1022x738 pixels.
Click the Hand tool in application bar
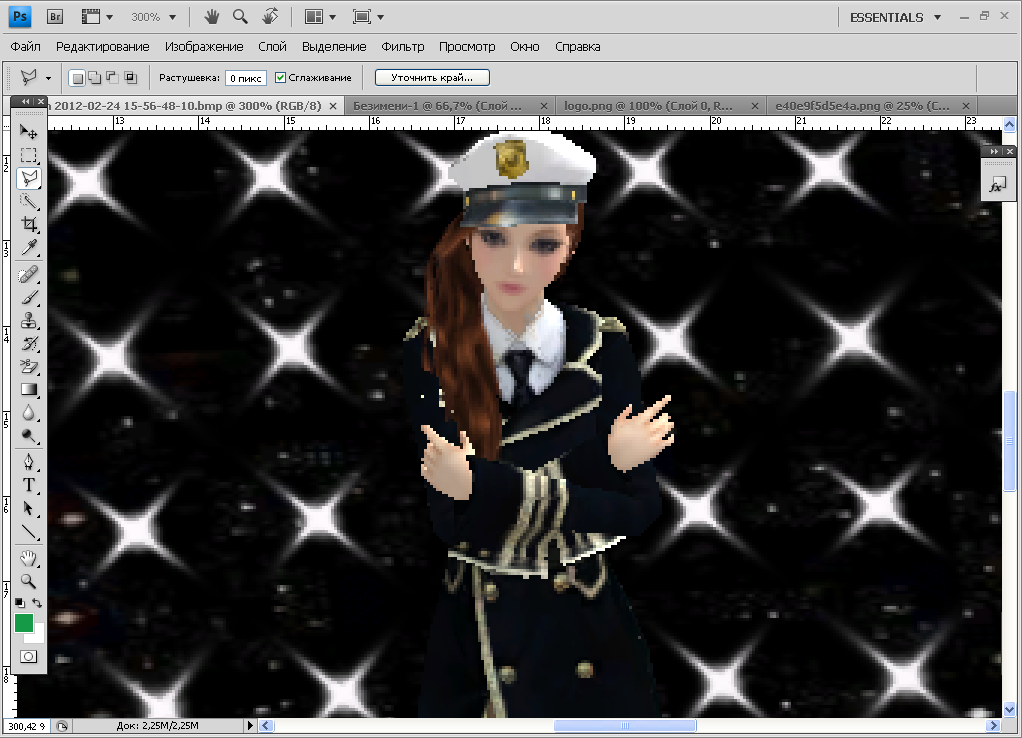pyautogui.click(x=211, y=17)
